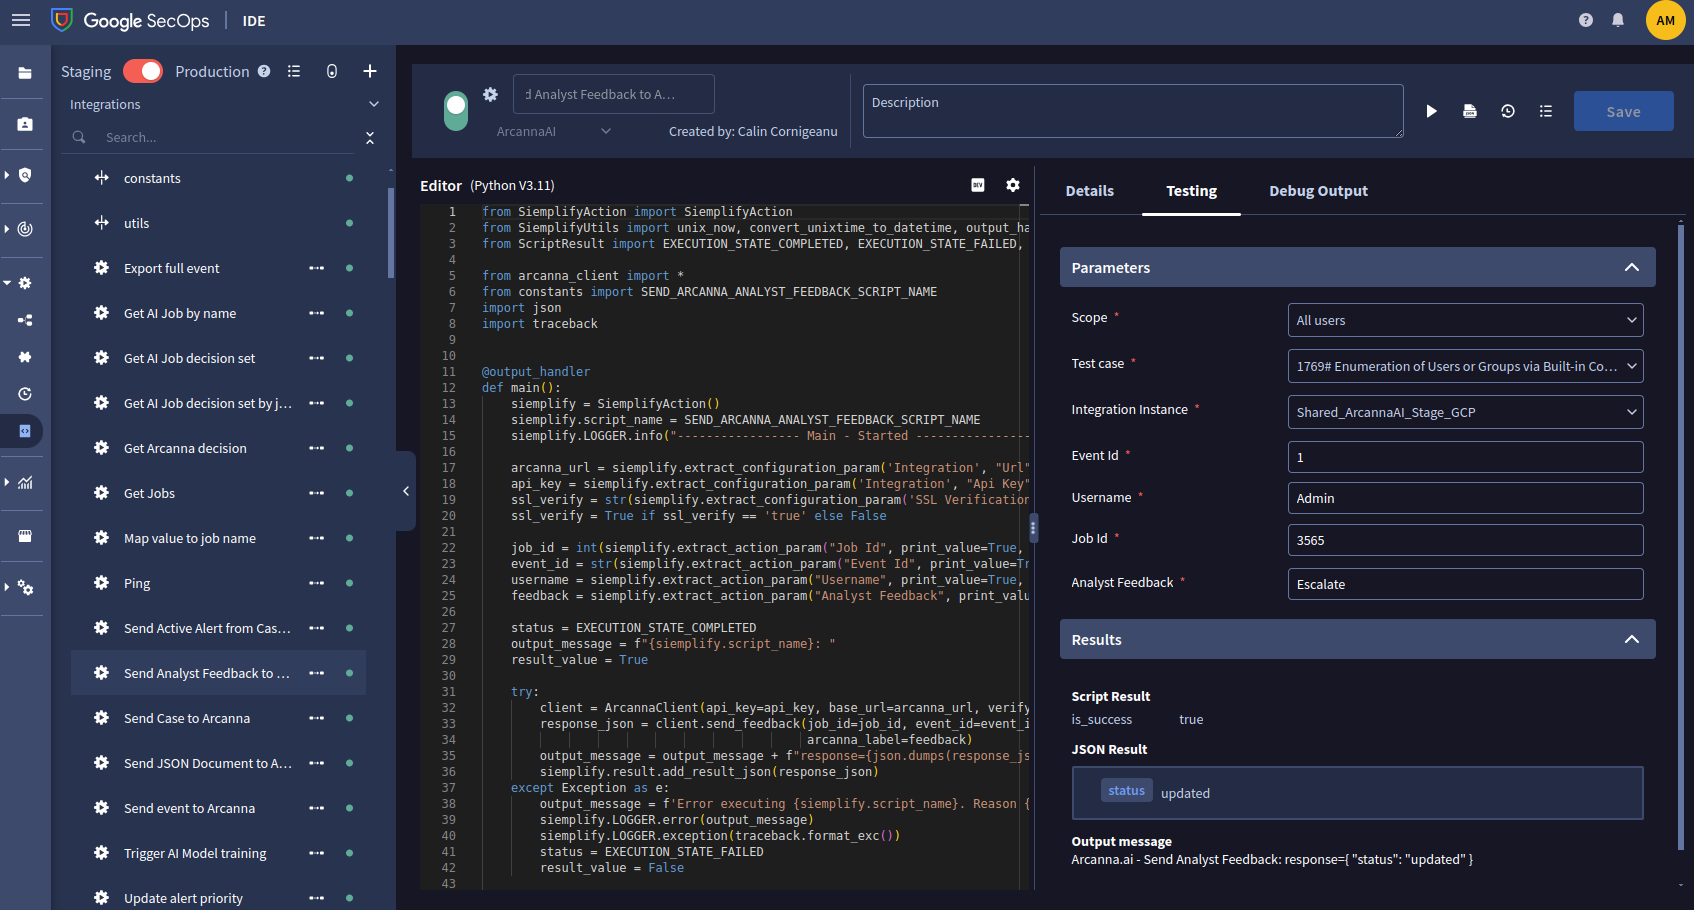Collapse the integrations side panel arrow
The height and width of the screenshot is (910, 1694).
click(406, 491)
